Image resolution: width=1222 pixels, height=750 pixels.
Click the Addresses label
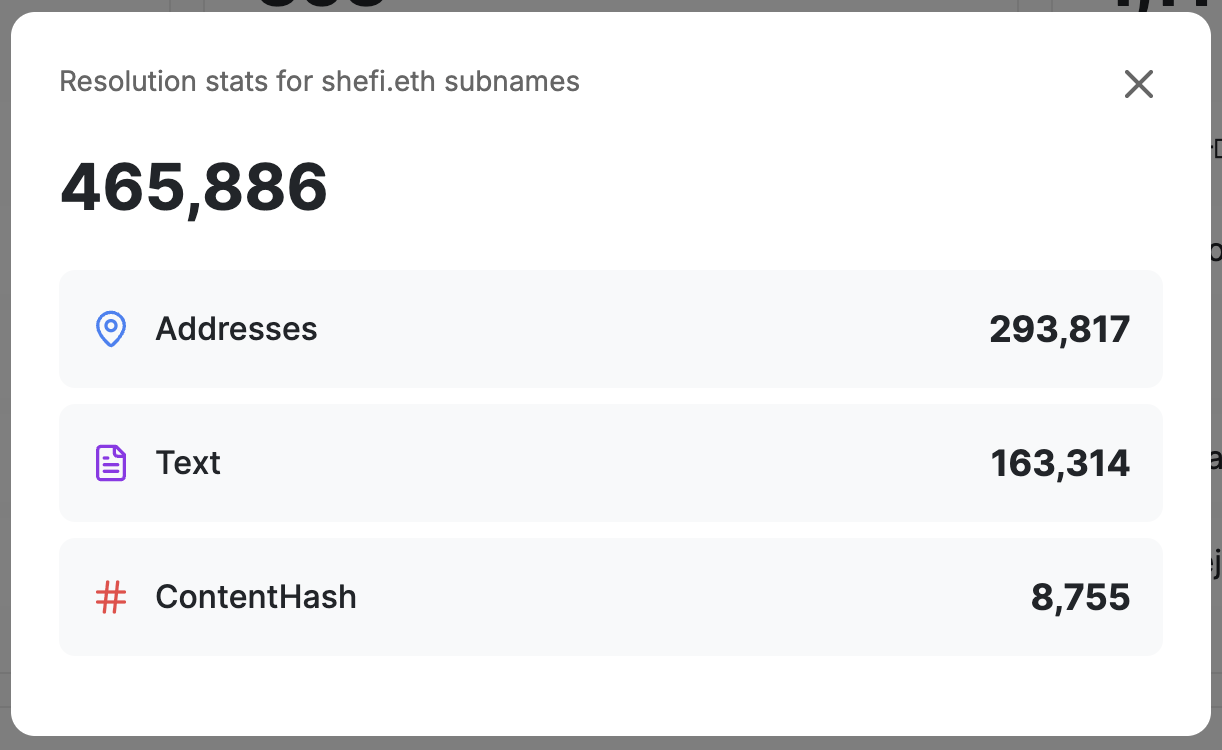(236, 329)
